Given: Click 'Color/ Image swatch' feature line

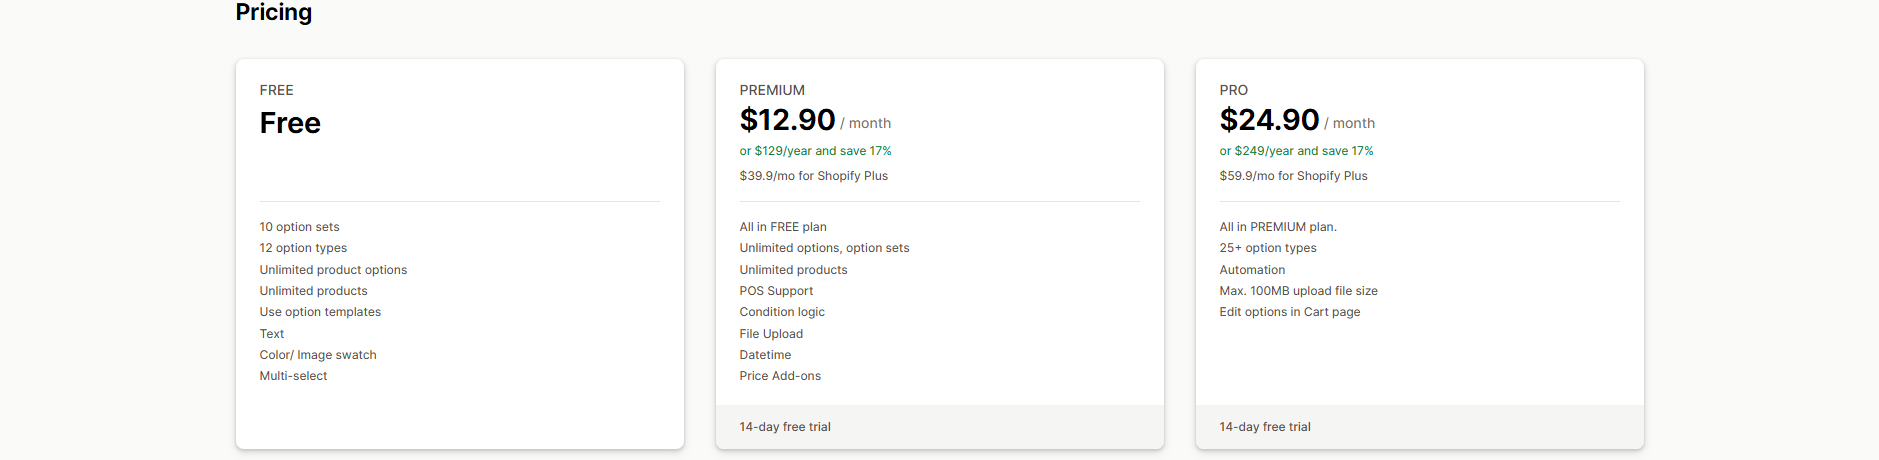Looking at the screenshot, I should (318, 355).
